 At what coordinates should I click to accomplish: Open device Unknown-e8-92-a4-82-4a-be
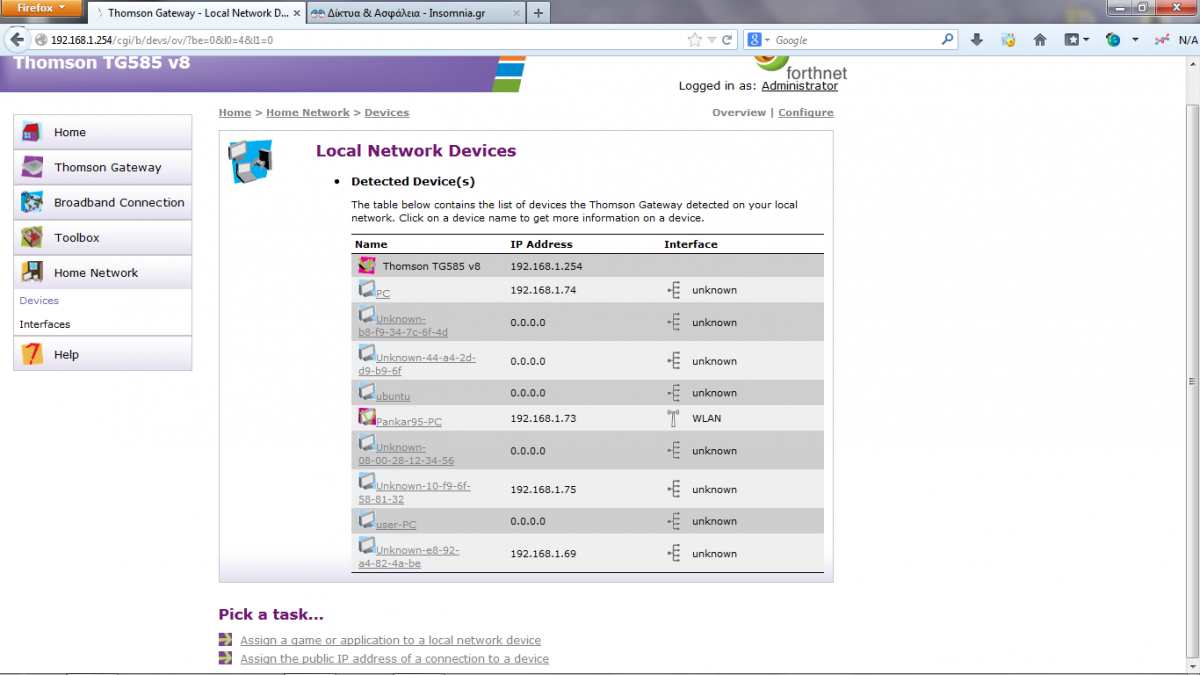pos(409,557)
